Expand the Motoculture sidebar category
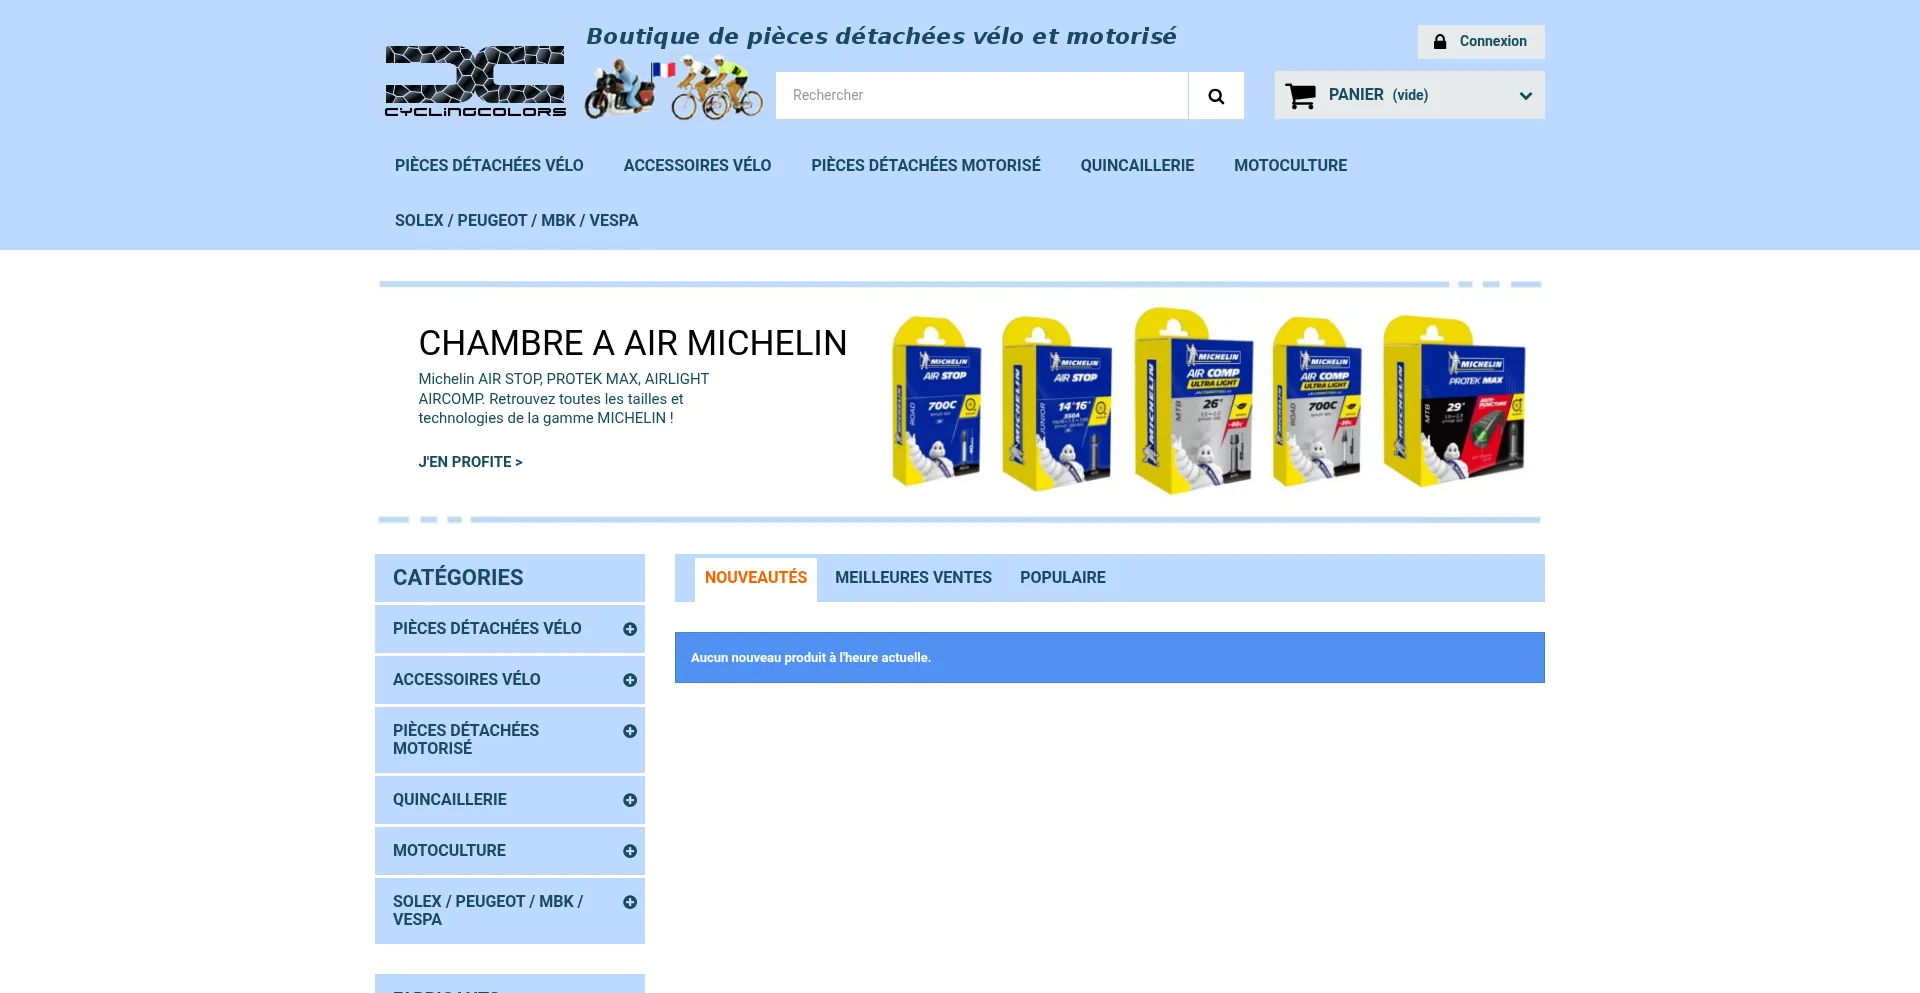 (630, 851)
